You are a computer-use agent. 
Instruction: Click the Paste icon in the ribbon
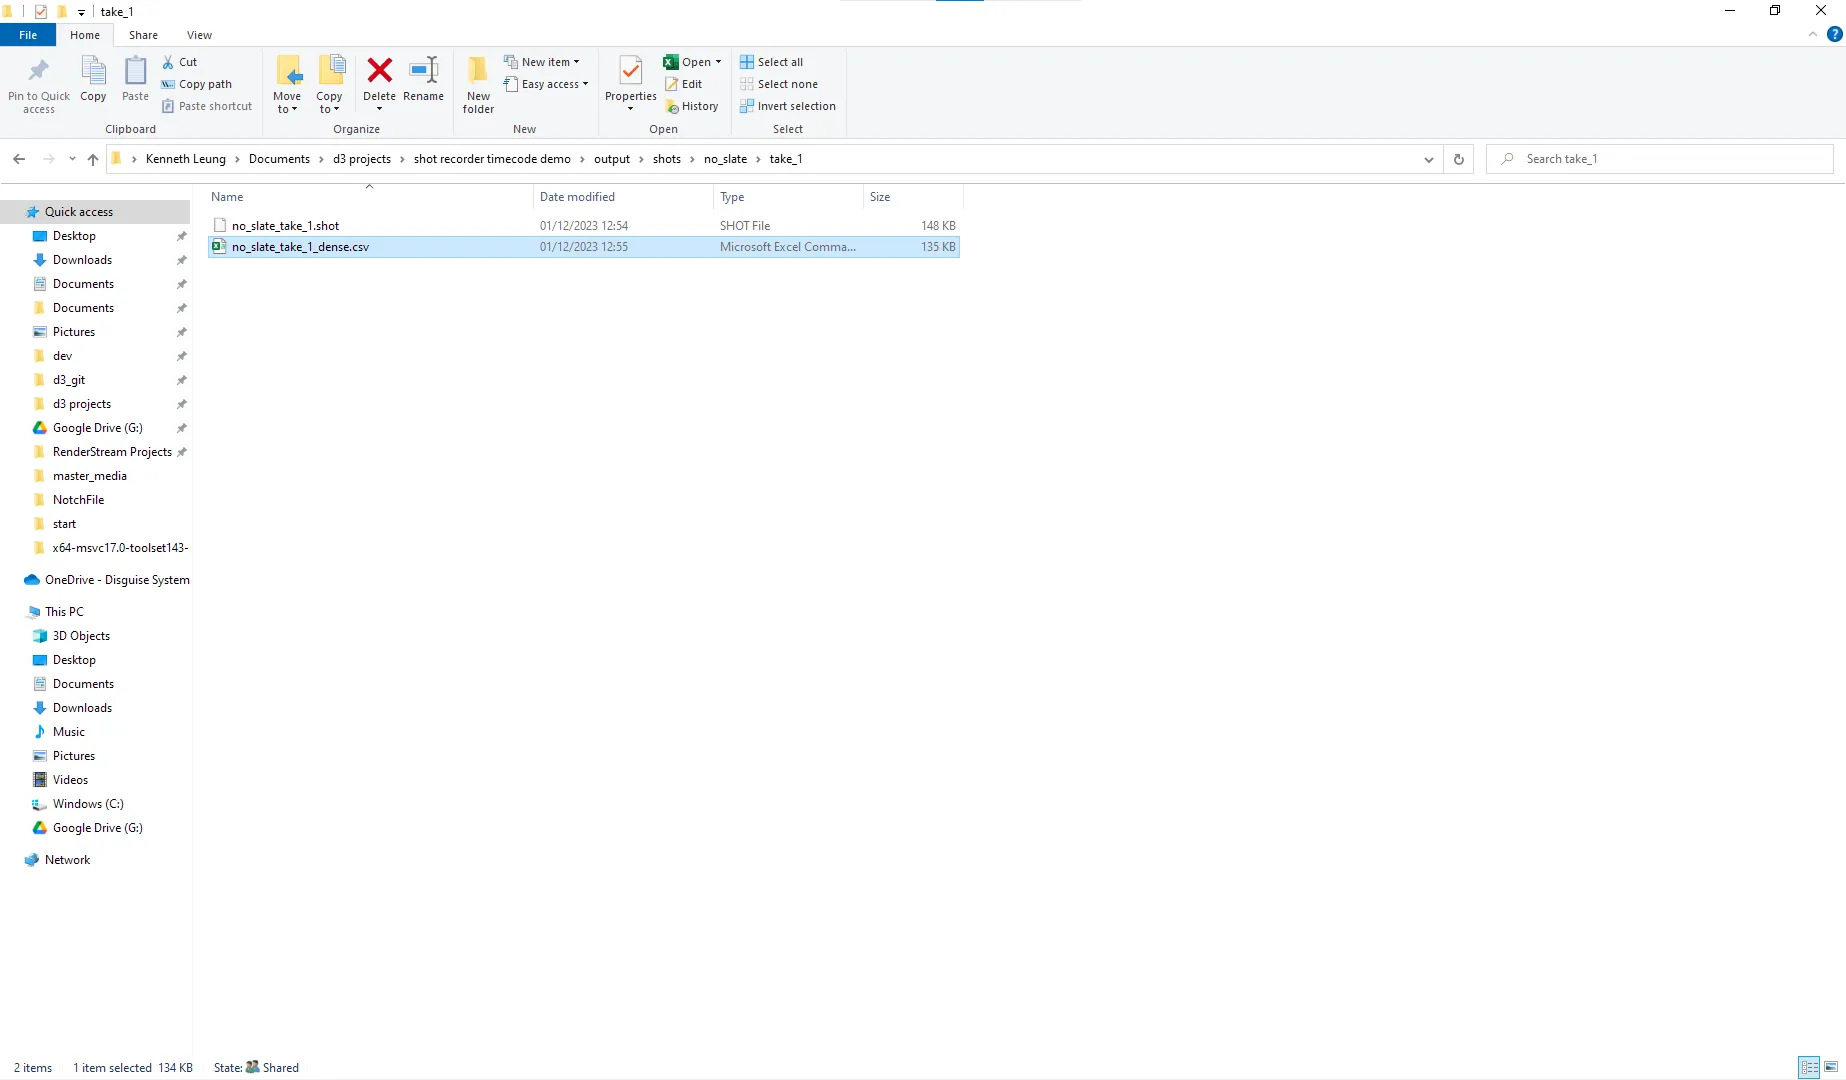point(134,80)
